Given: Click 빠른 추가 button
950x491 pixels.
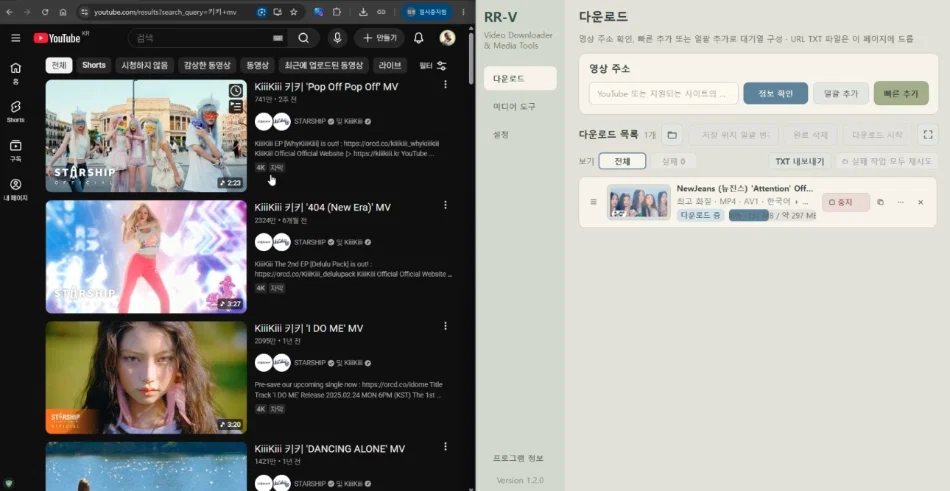Looking at the screenshot, I should click(901, 93).
